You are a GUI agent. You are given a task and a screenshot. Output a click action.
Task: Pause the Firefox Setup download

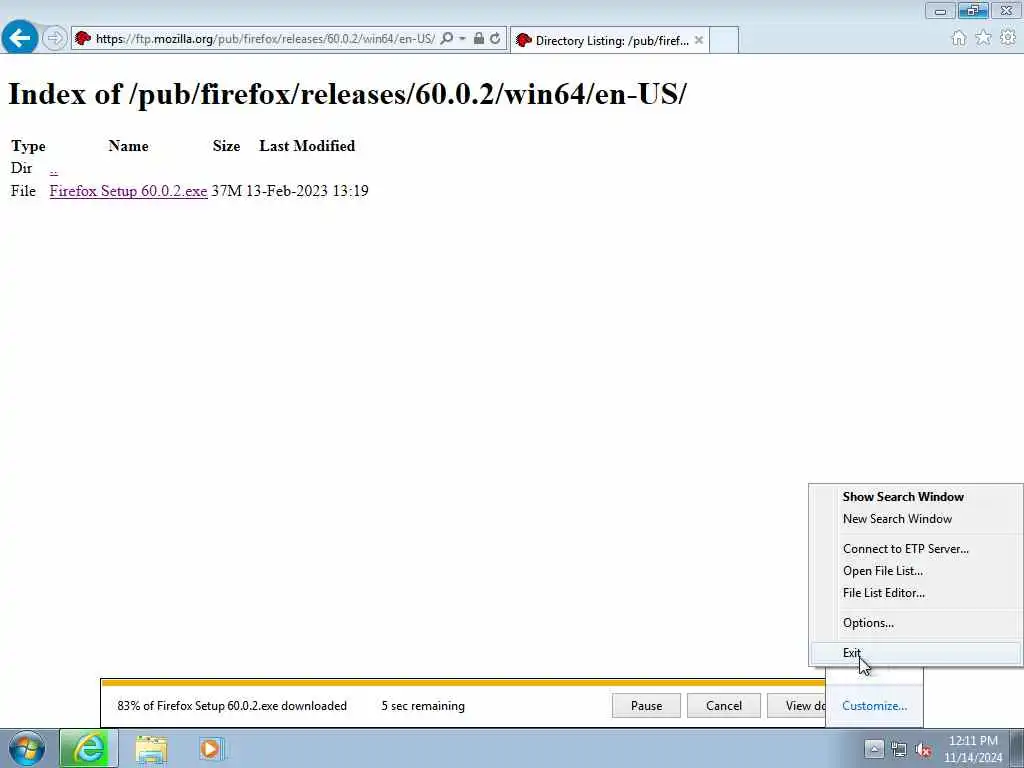646,705
